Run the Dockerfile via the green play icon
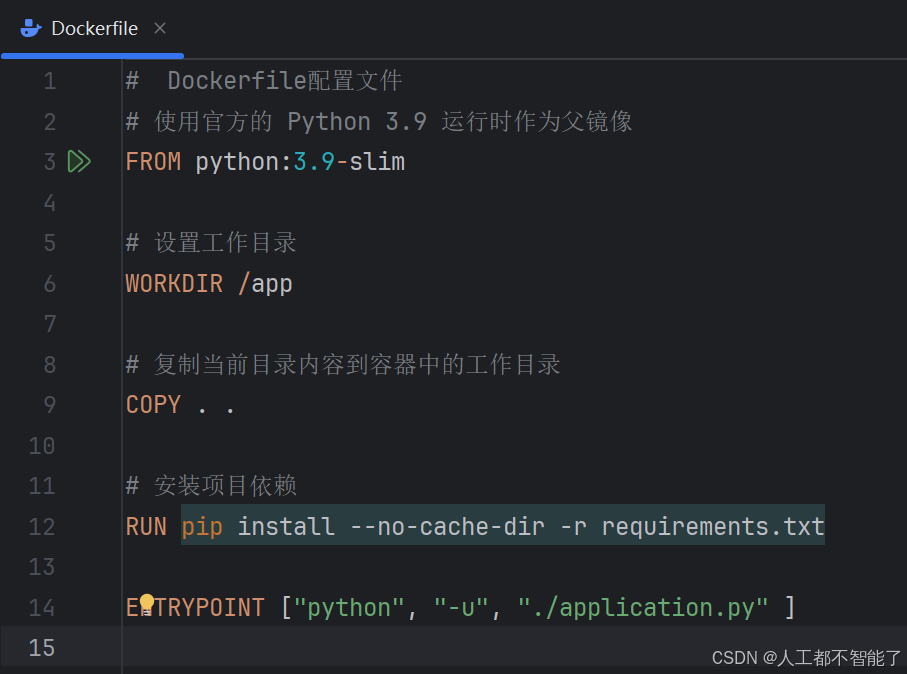Viewport: 907px width, 674px height. [x=79, y=161]
